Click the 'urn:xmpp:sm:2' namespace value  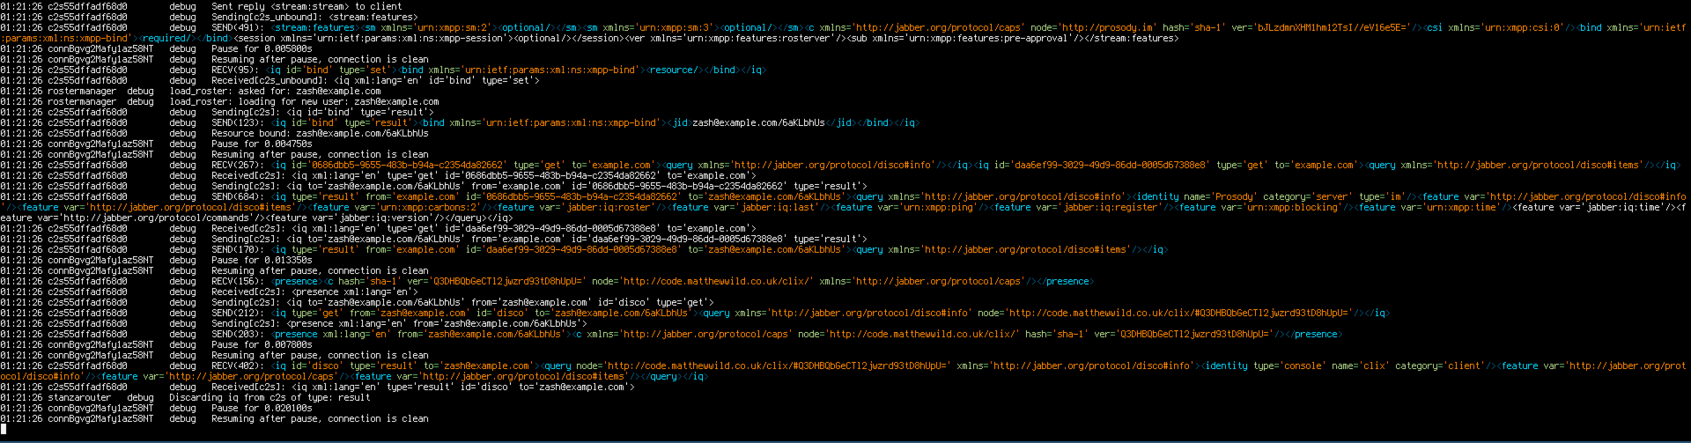coord(454,28)
